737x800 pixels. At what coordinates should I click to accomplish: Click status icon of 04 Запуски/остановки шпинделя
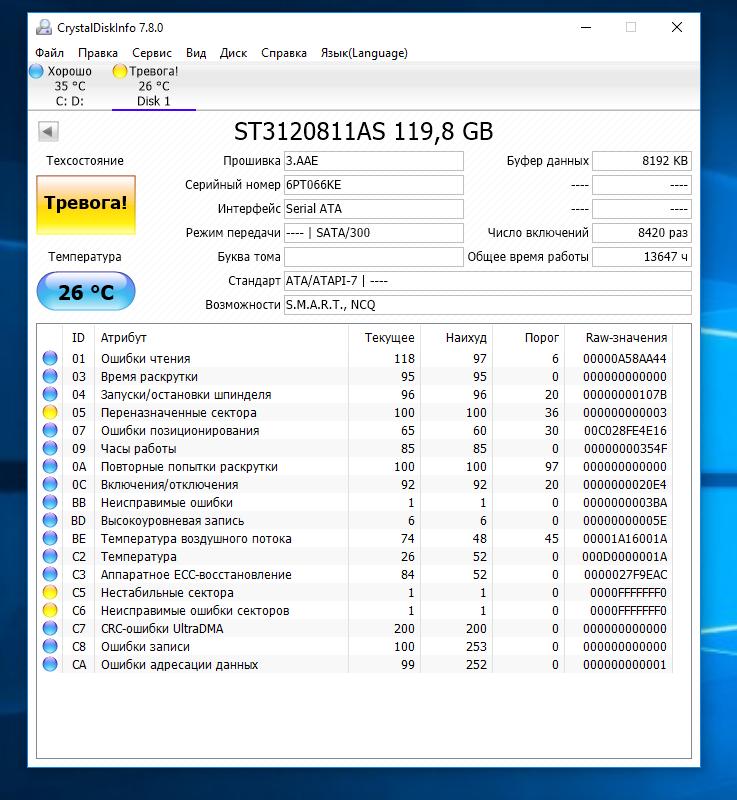point(50,394)
